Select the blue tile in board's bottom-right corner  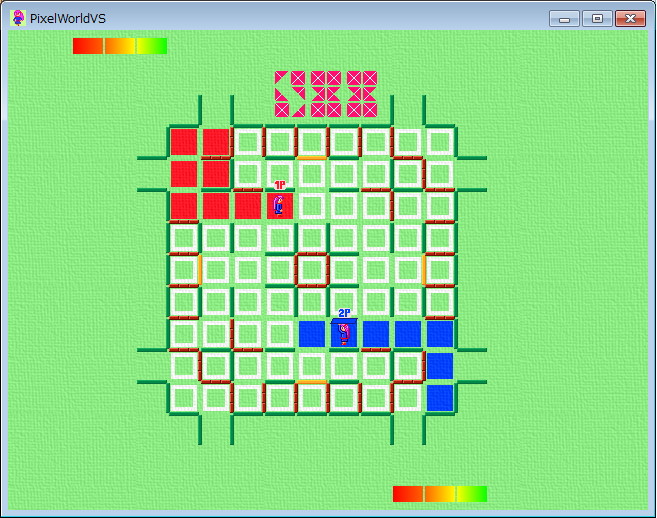(x=440, y=398)
